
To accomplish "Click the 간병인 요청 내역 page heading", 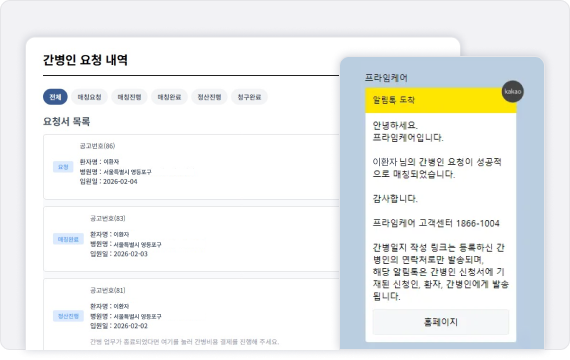I will 85,60.
